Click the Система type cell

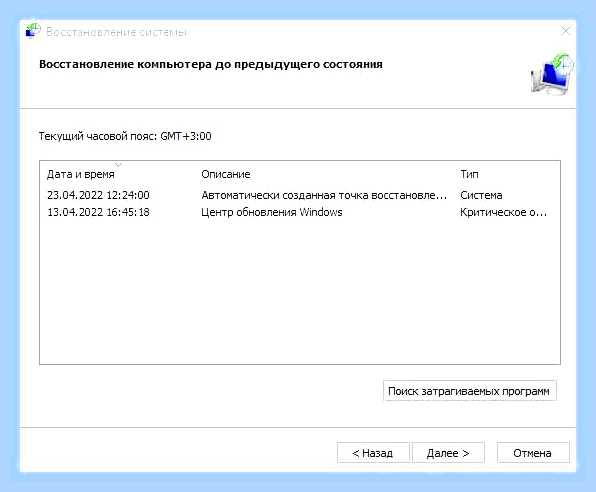481,195
